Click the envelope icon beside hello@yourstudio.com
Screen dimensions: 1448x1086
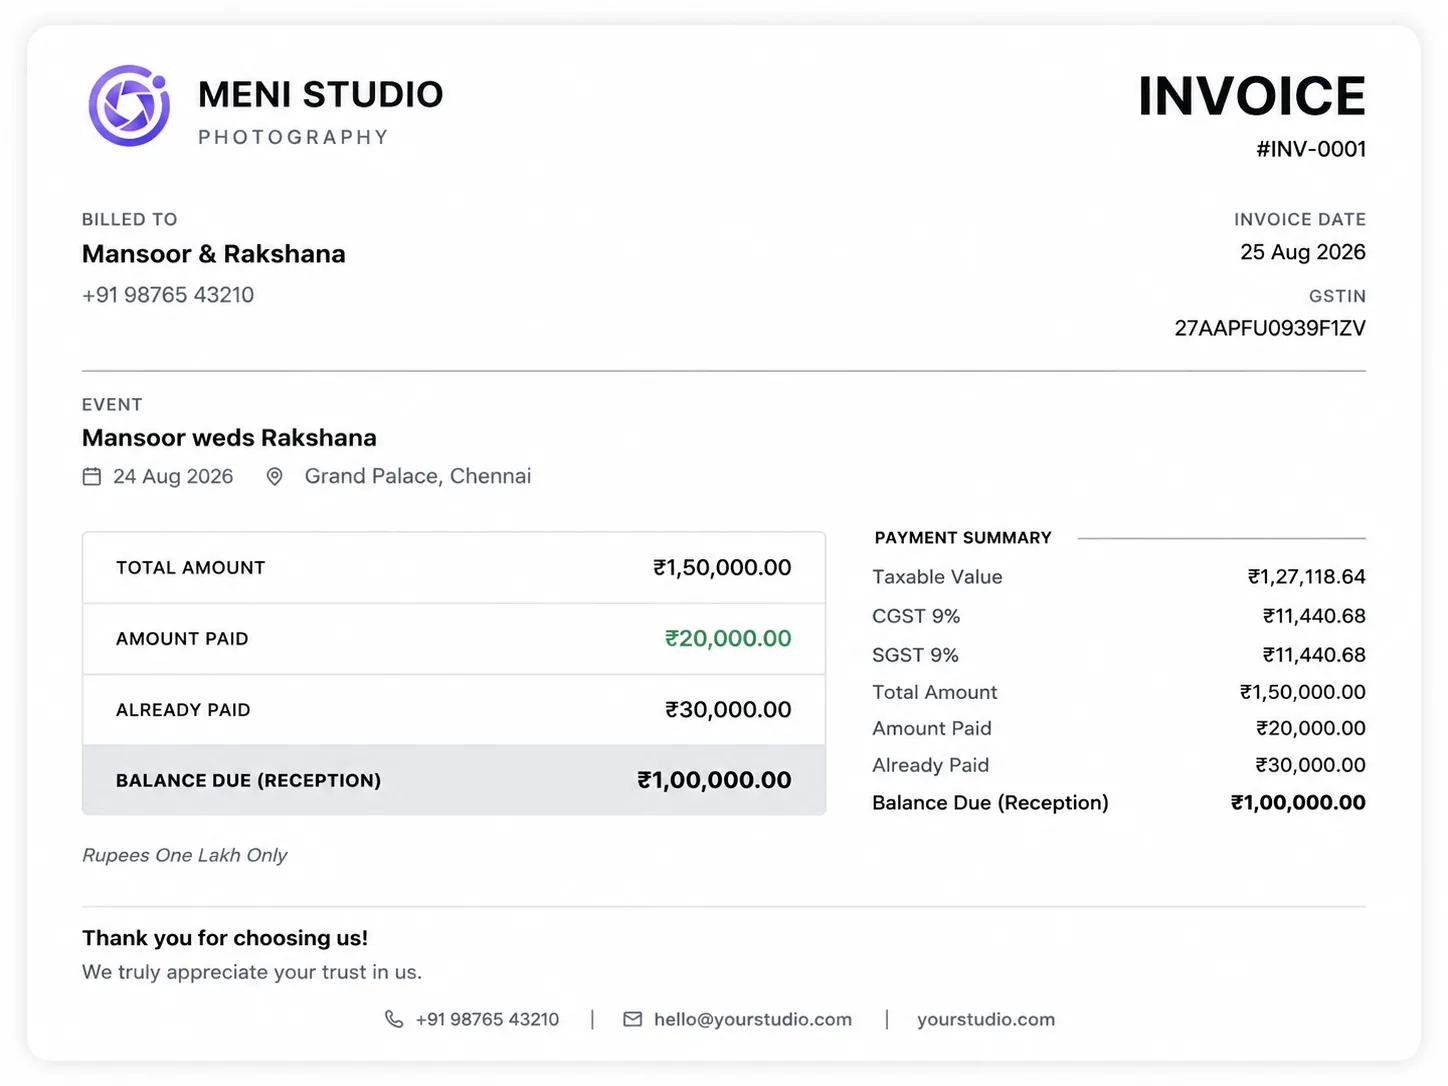[x=633, y=1019]
